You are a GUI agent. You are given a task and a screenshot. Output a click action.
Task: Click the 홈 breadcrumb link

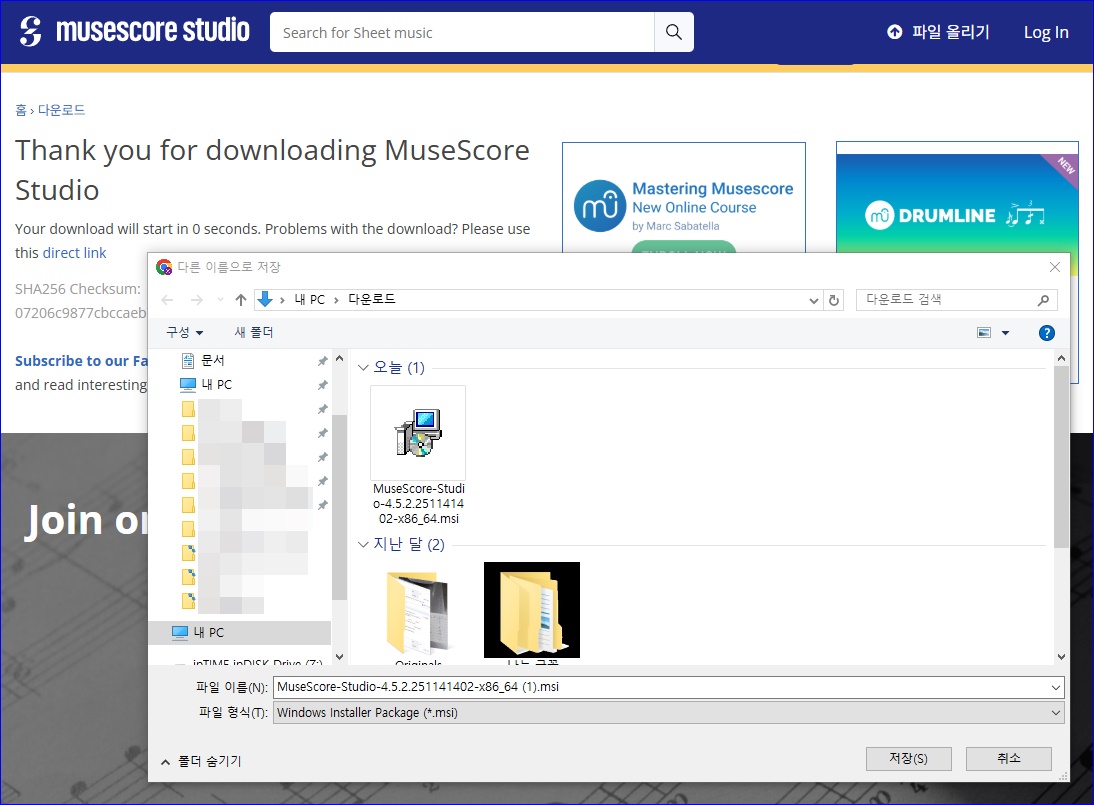21,110
